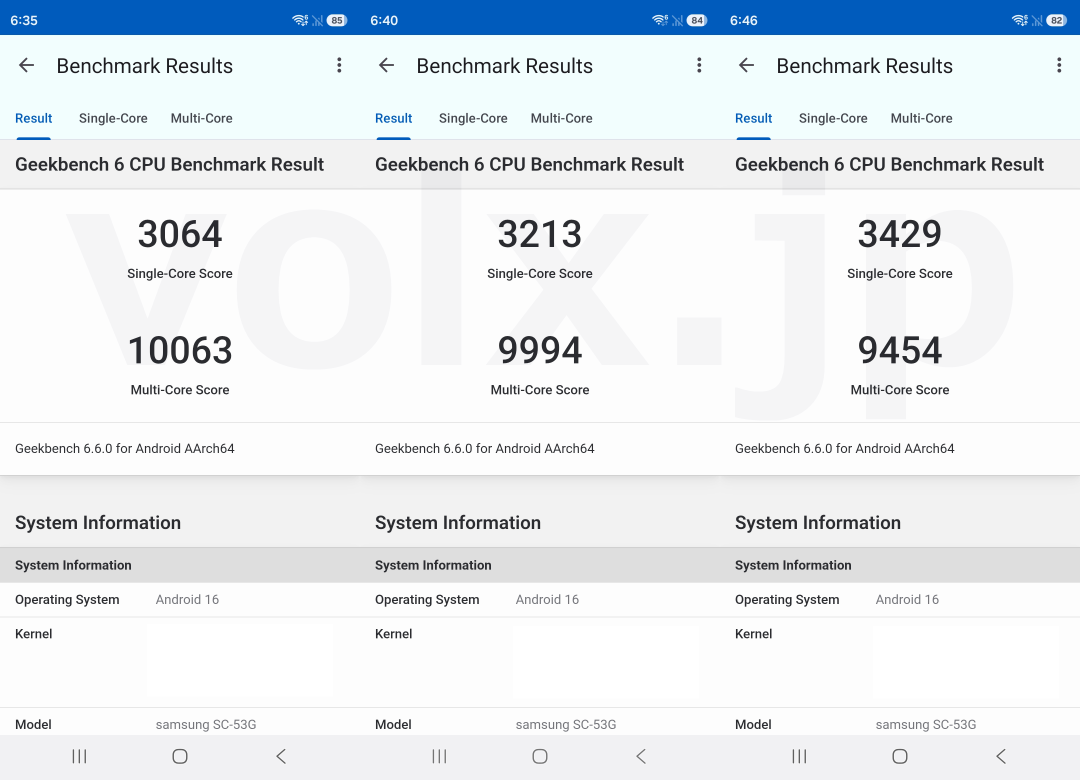Switch to the Multi-Core tab in the rightmost panel
This screenshot has height=780, width=1080.
tap(921, 118)
